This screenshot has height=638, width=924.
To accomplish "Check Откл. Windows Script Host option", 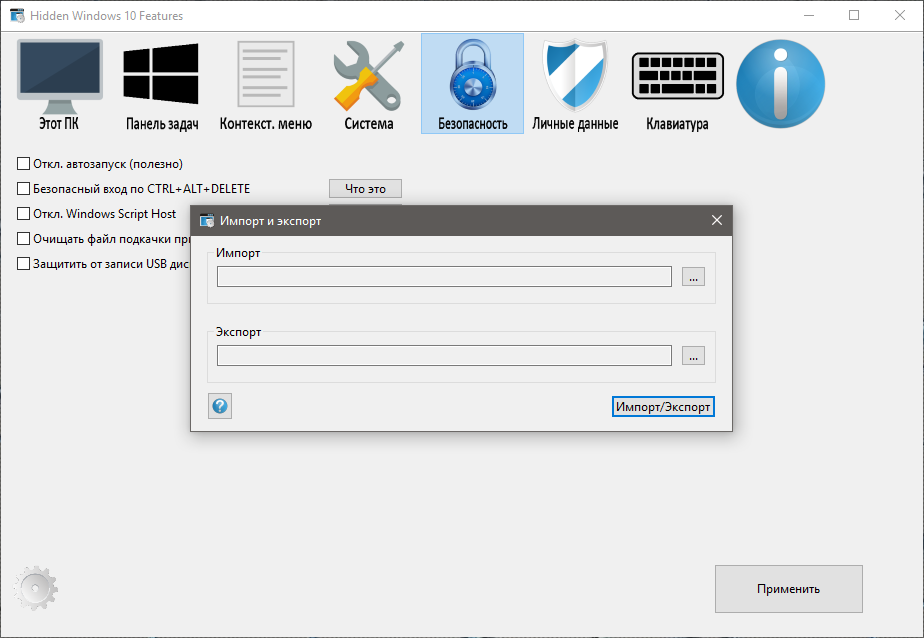I will click(24, 213).
